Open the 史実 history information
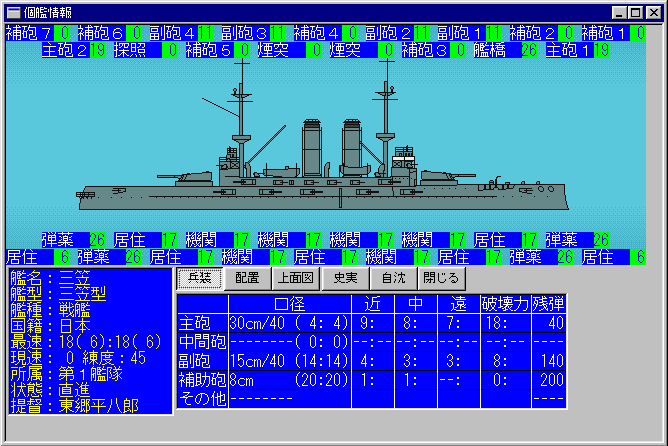This screenshot has height=446, width=668. point(345,279)
